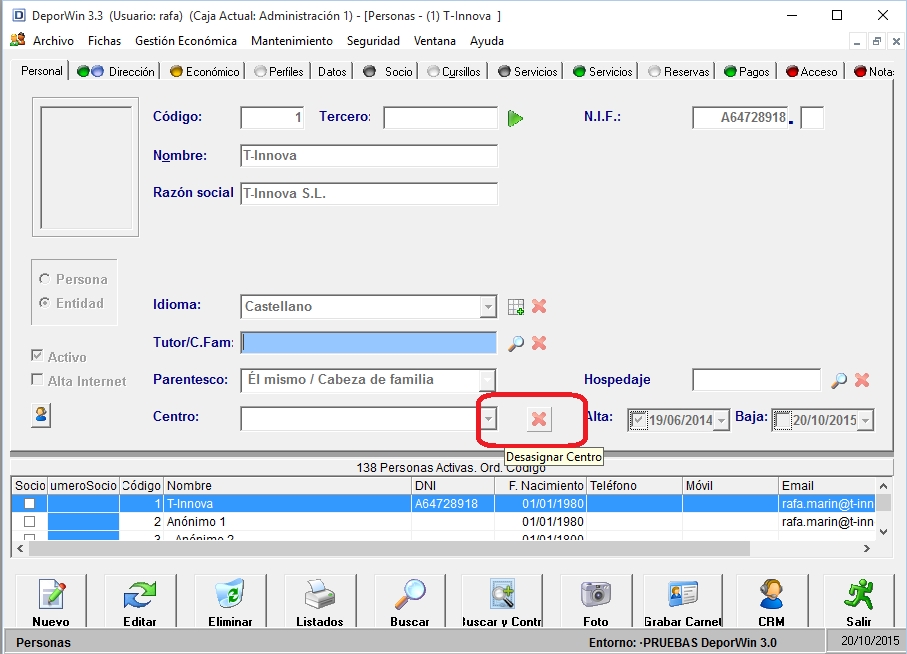Screen dimensions: 907x654
Task: Click the person icon below Alta Internet
Action: click(41, 415)
